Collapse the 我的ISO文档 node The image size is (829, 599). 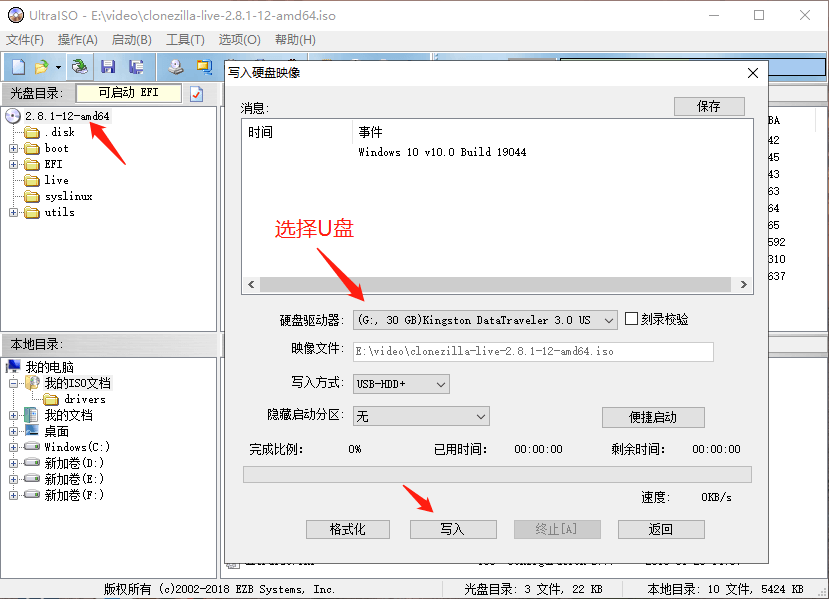(x=14, y=383)
